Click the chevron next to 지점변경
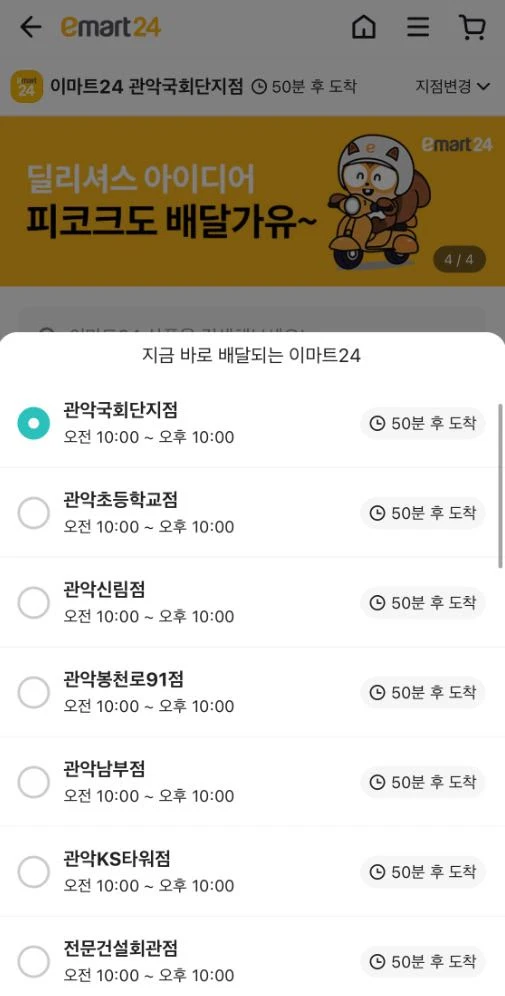Screen dimensions: 505x996 (484, 86)
